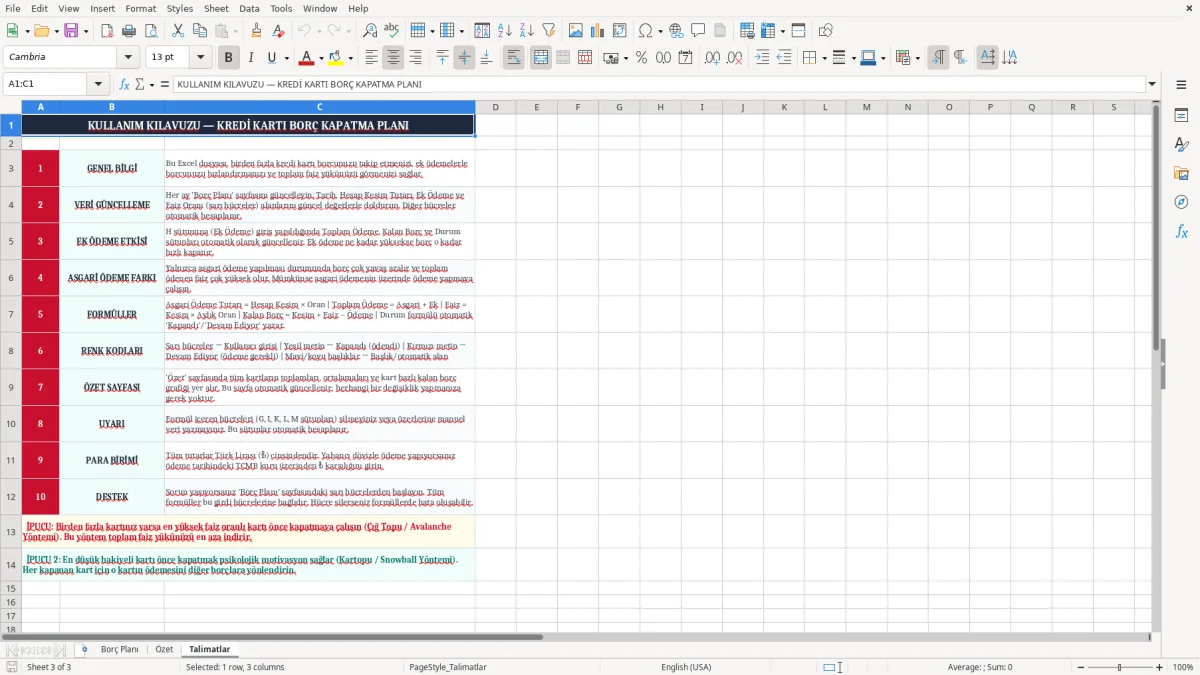Click the formula input line
Viewport: 1200px width, 675px height.
659,84
